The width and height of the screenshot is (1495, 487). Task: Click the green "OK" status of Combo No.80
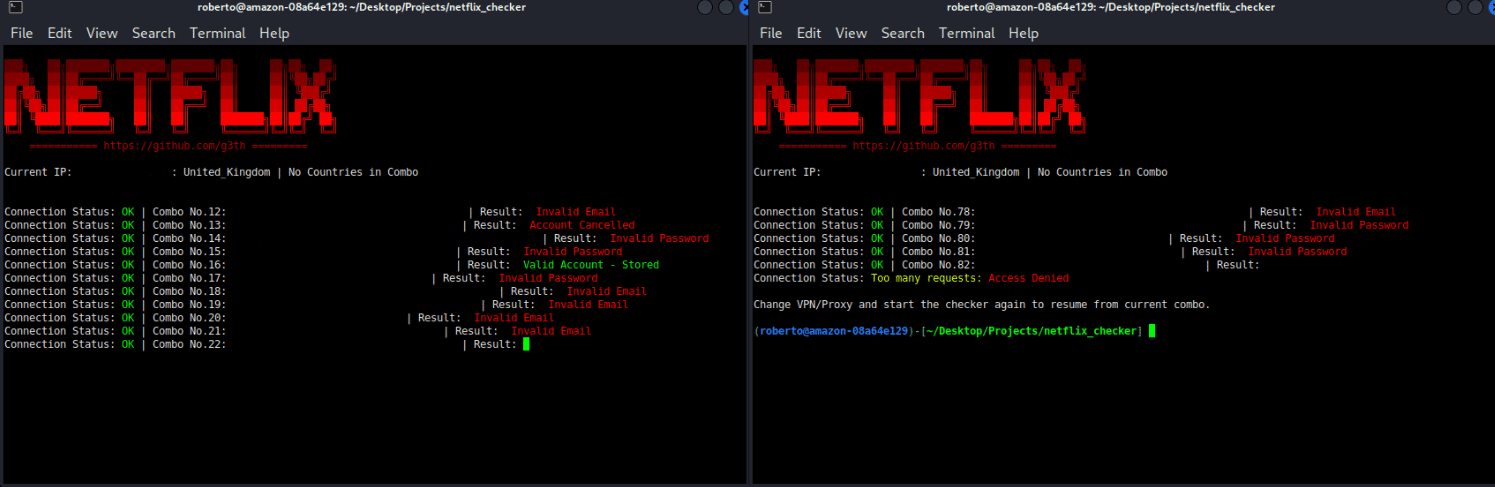(877, 238)
